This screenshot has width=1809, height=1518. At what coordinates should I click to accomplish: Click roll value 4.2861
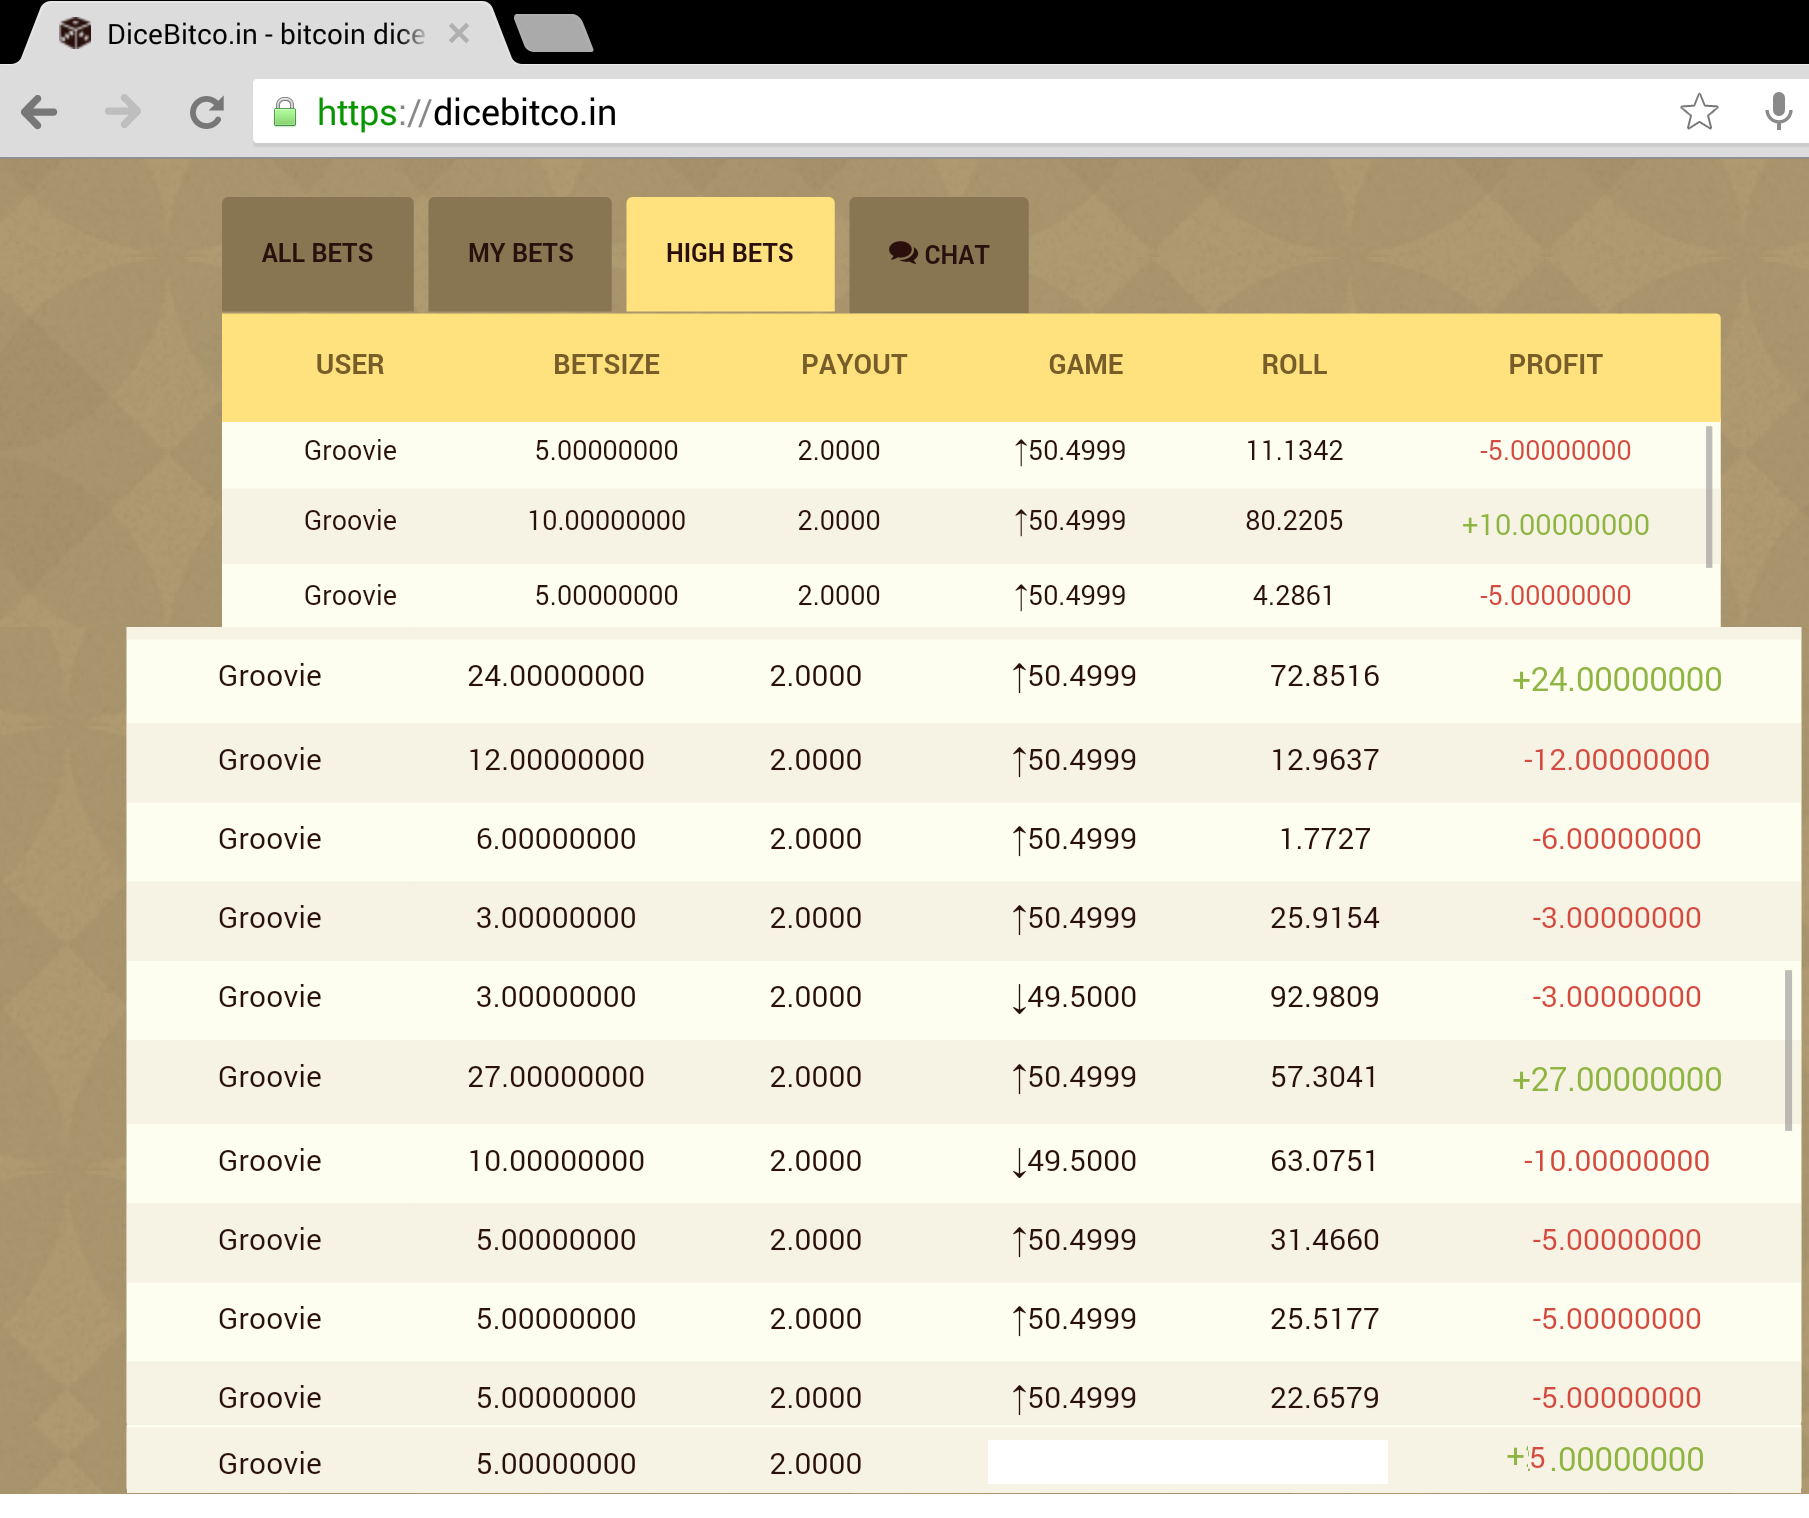pyautogui.click(x=1294, y=596)
